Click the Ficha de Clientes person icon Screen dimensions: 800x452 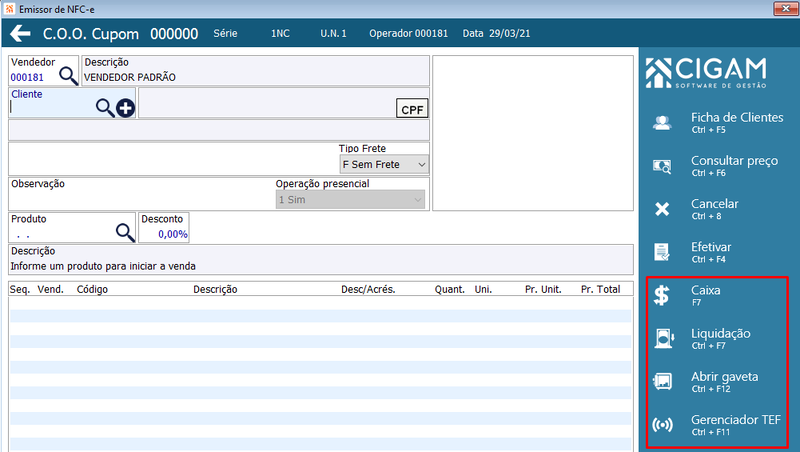point(662,123)
